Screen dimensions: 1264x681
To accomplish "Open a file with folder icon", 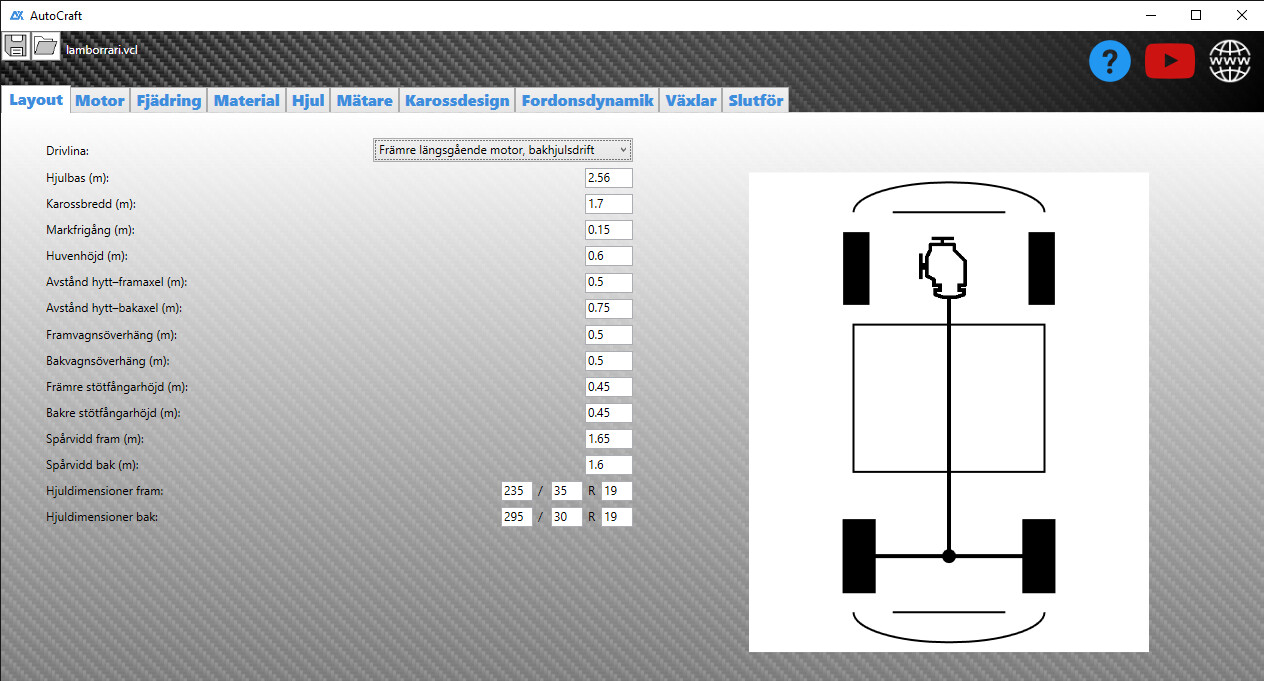I will pos(46,46).
